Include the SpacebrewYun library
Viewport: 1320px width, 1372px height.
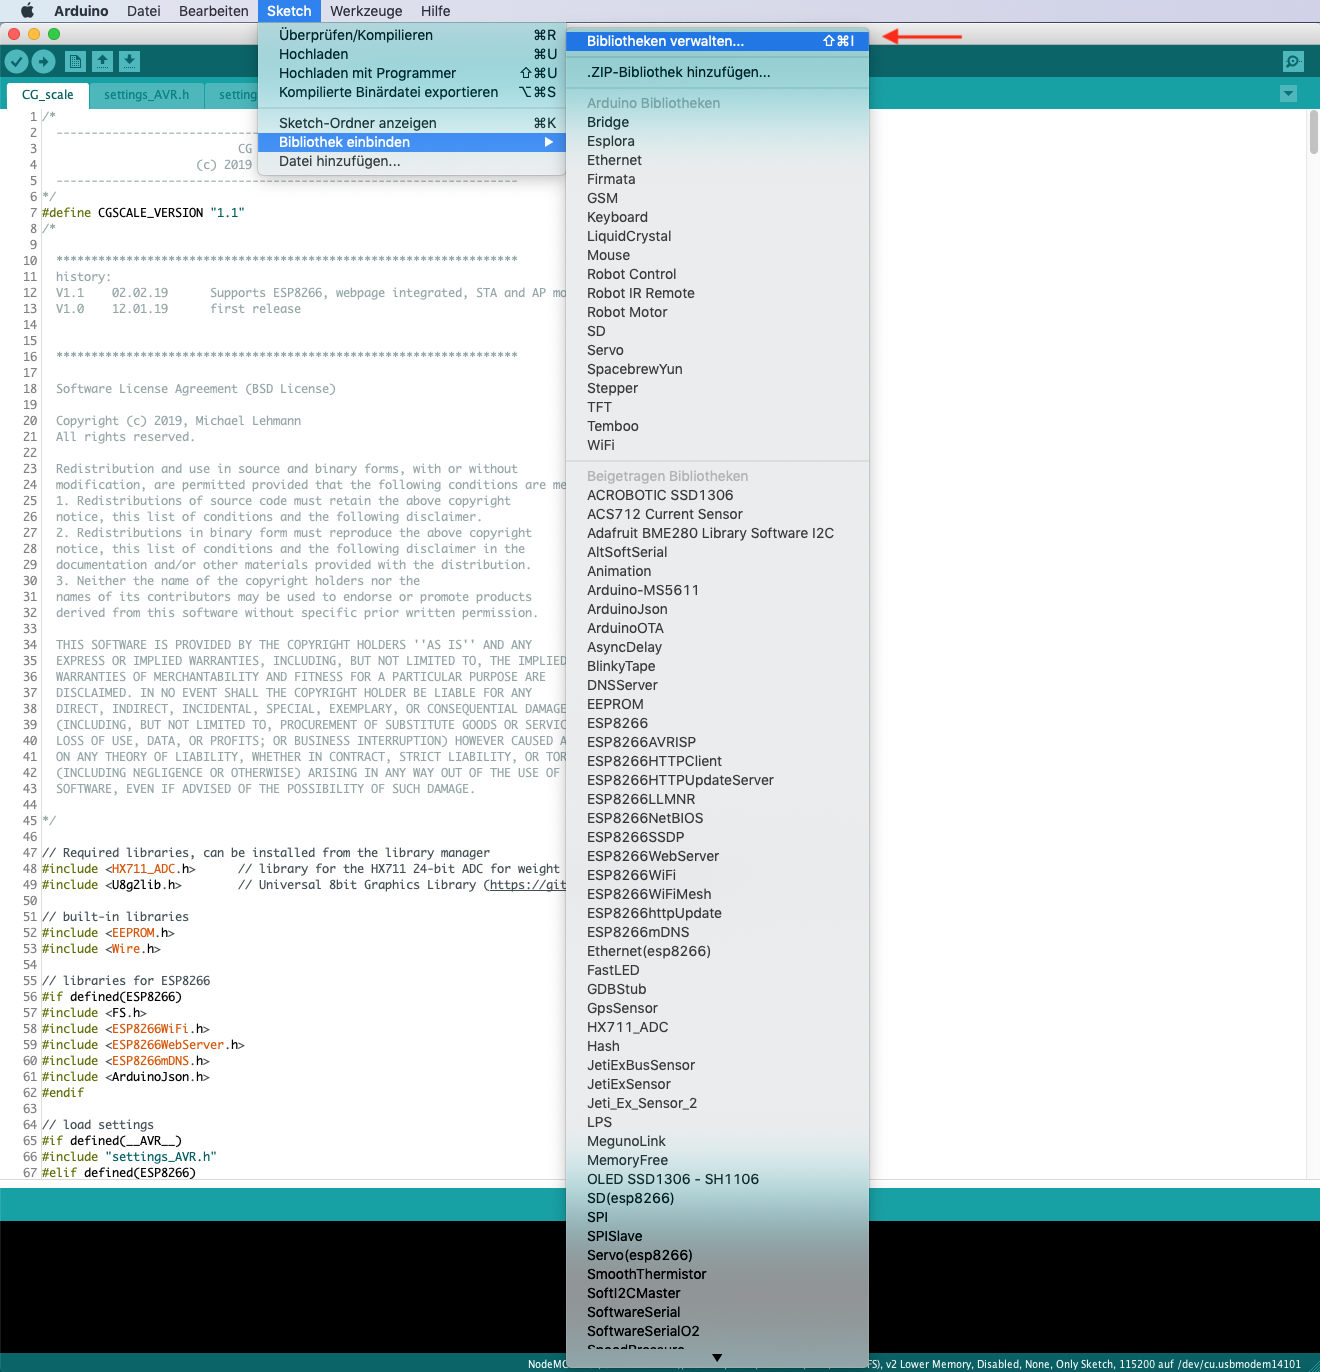717,369
